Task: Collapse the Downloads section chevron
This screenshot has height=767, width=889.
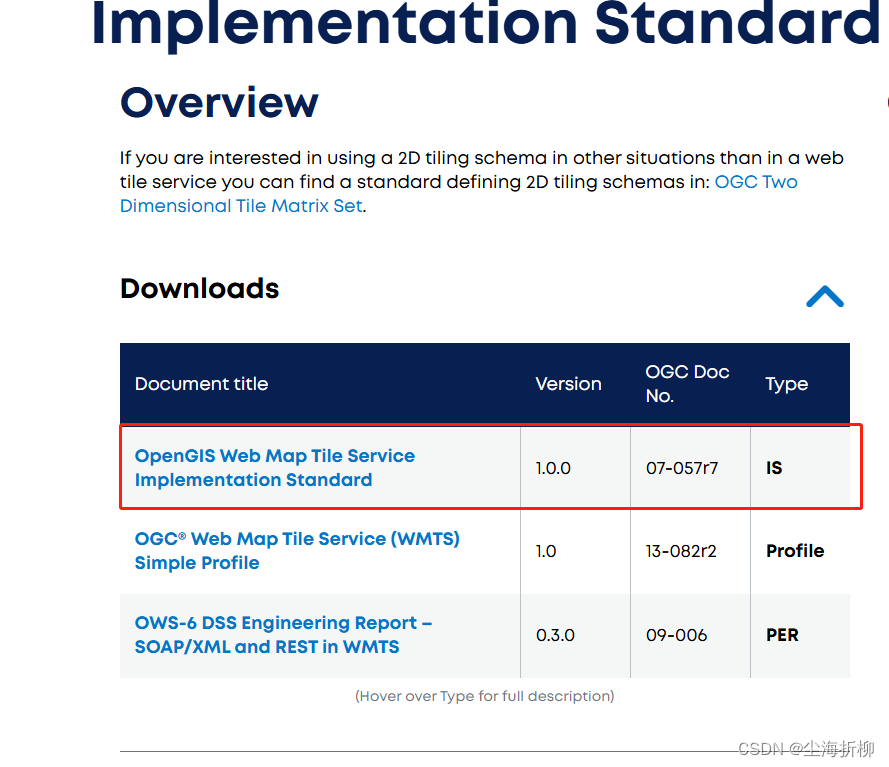Action: pyautogui.click(x=825, y=296)
